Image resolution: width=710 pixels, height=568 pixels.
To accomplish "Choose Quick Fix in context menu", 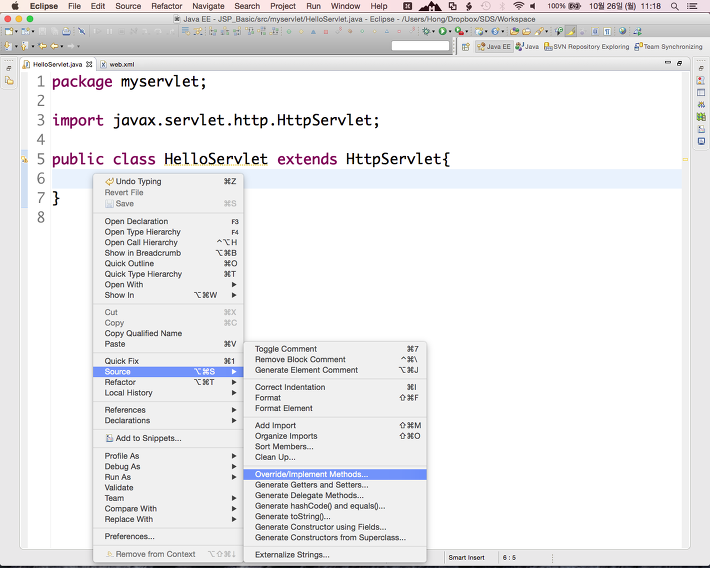I will tap(168, 361).
